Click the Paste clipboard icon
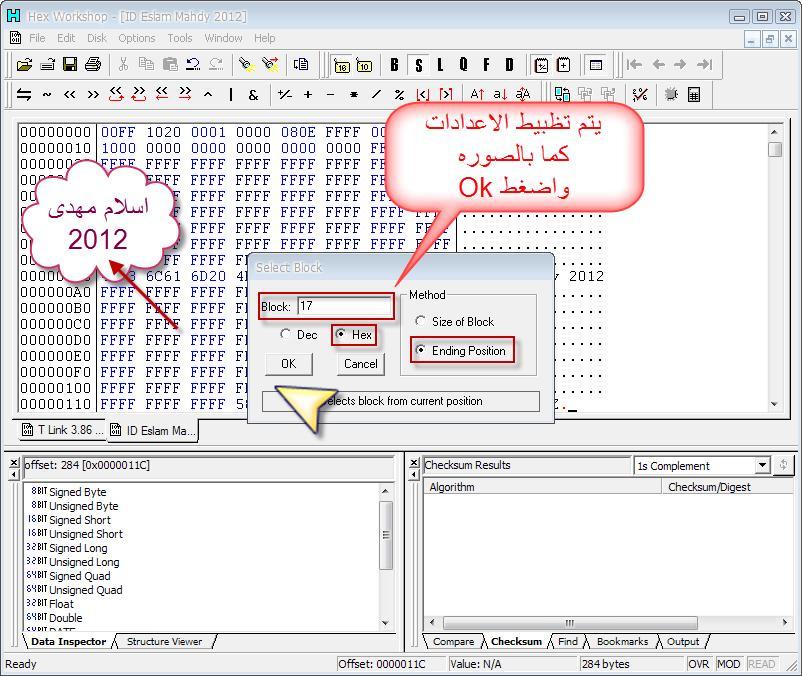Viewport: 802px width, 676px height. coord(170,64)
